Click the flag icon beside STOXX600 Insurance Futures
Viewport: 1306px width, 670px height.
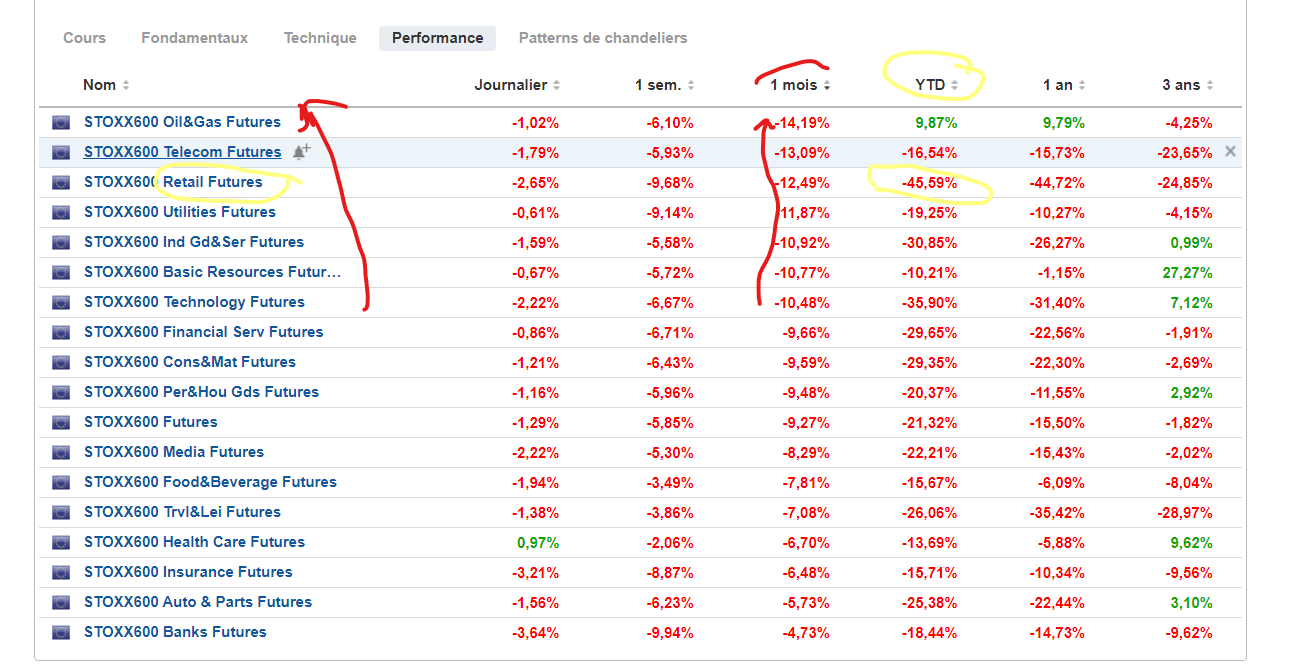(61, 573)
